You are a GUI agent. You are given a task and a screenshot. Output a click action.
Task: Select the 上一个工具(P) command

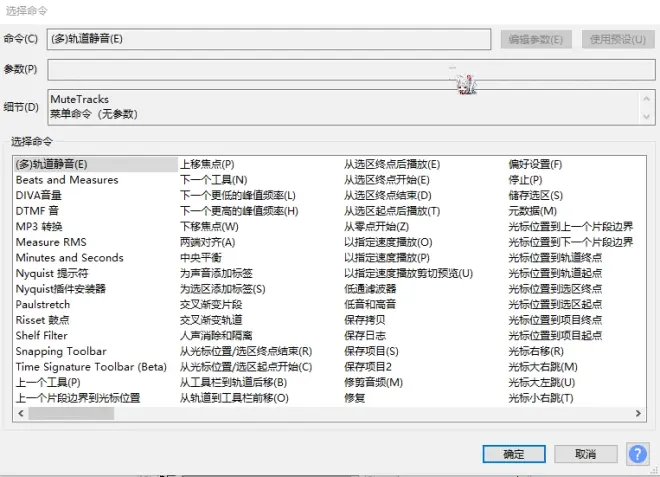click(x=48, y=382)
